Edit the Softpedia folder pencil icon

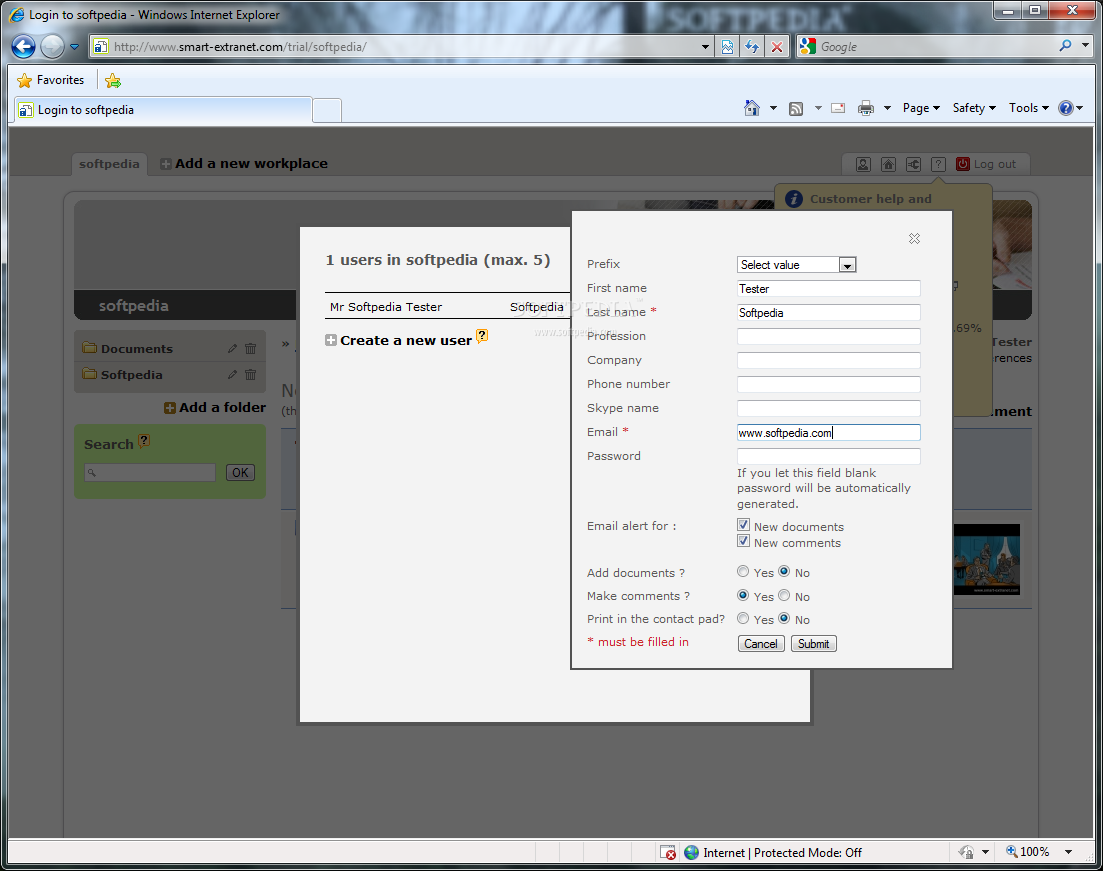pos(232,374)
